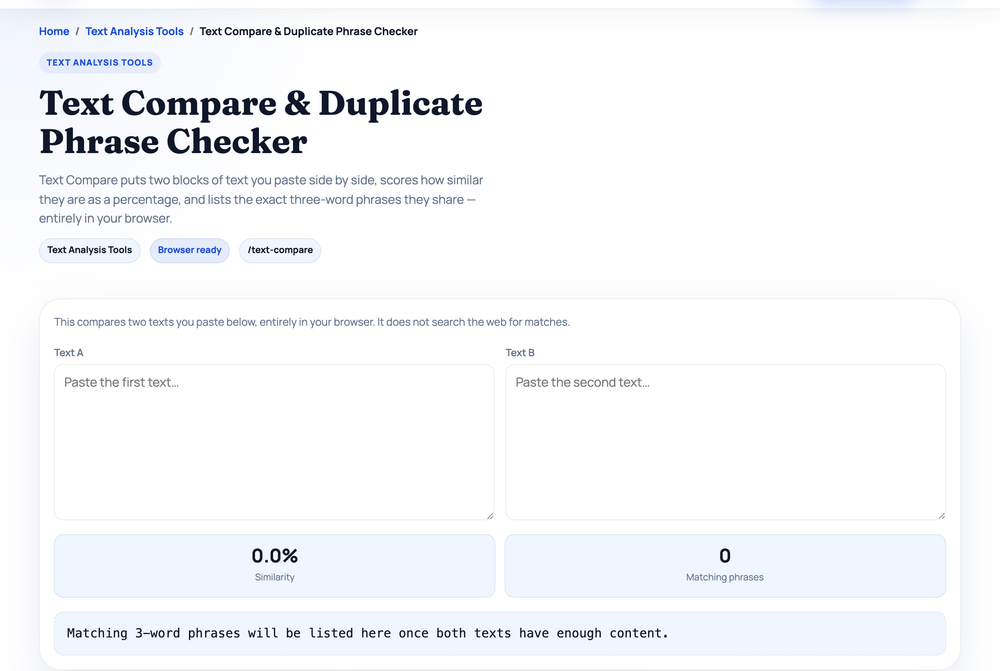
Task: Click the TEXT ANALYSIS TOOLS category badge
Action: 99,63
